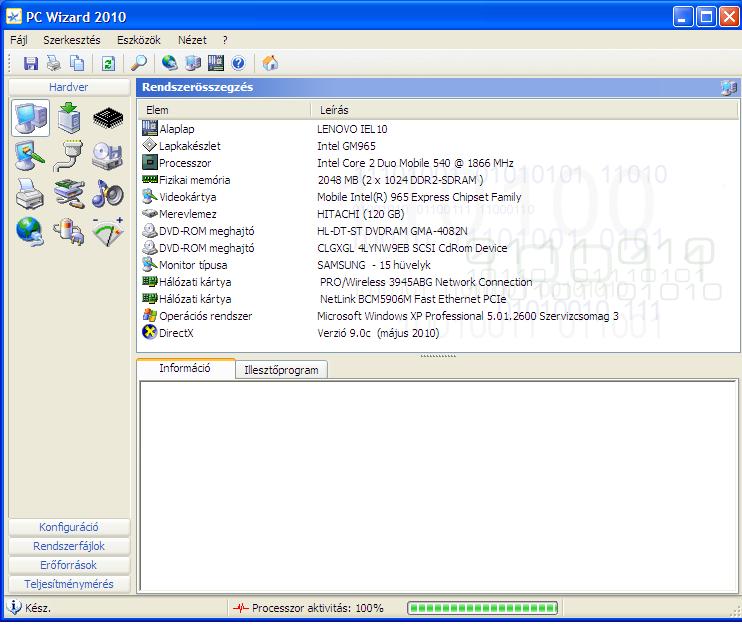
Task: Click the Home house toolbar icon
Action: point(270,63)
